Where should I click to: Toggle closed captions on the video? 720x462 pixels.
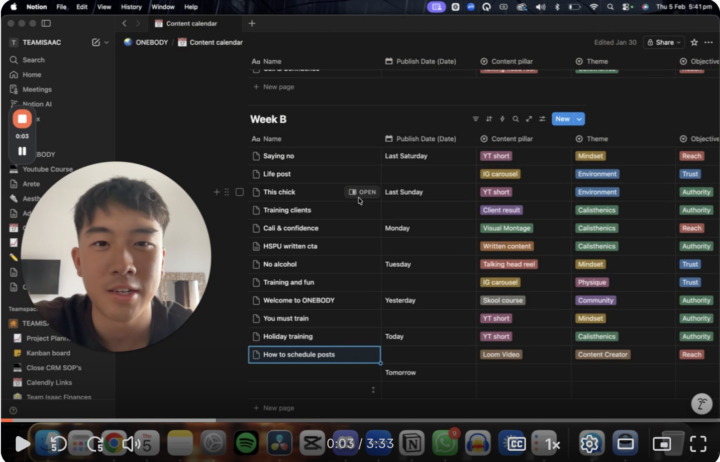click(x=516, y=443)
